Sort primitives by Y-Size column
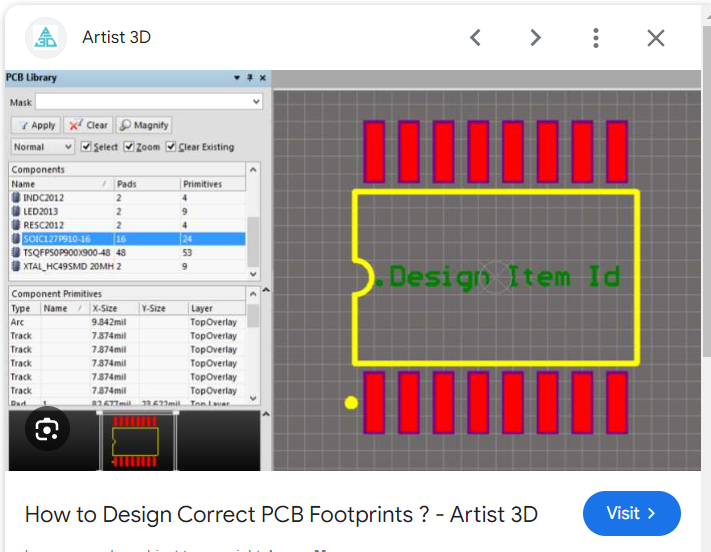The width and height of the screenshot is (711, 552). (163, 308)
